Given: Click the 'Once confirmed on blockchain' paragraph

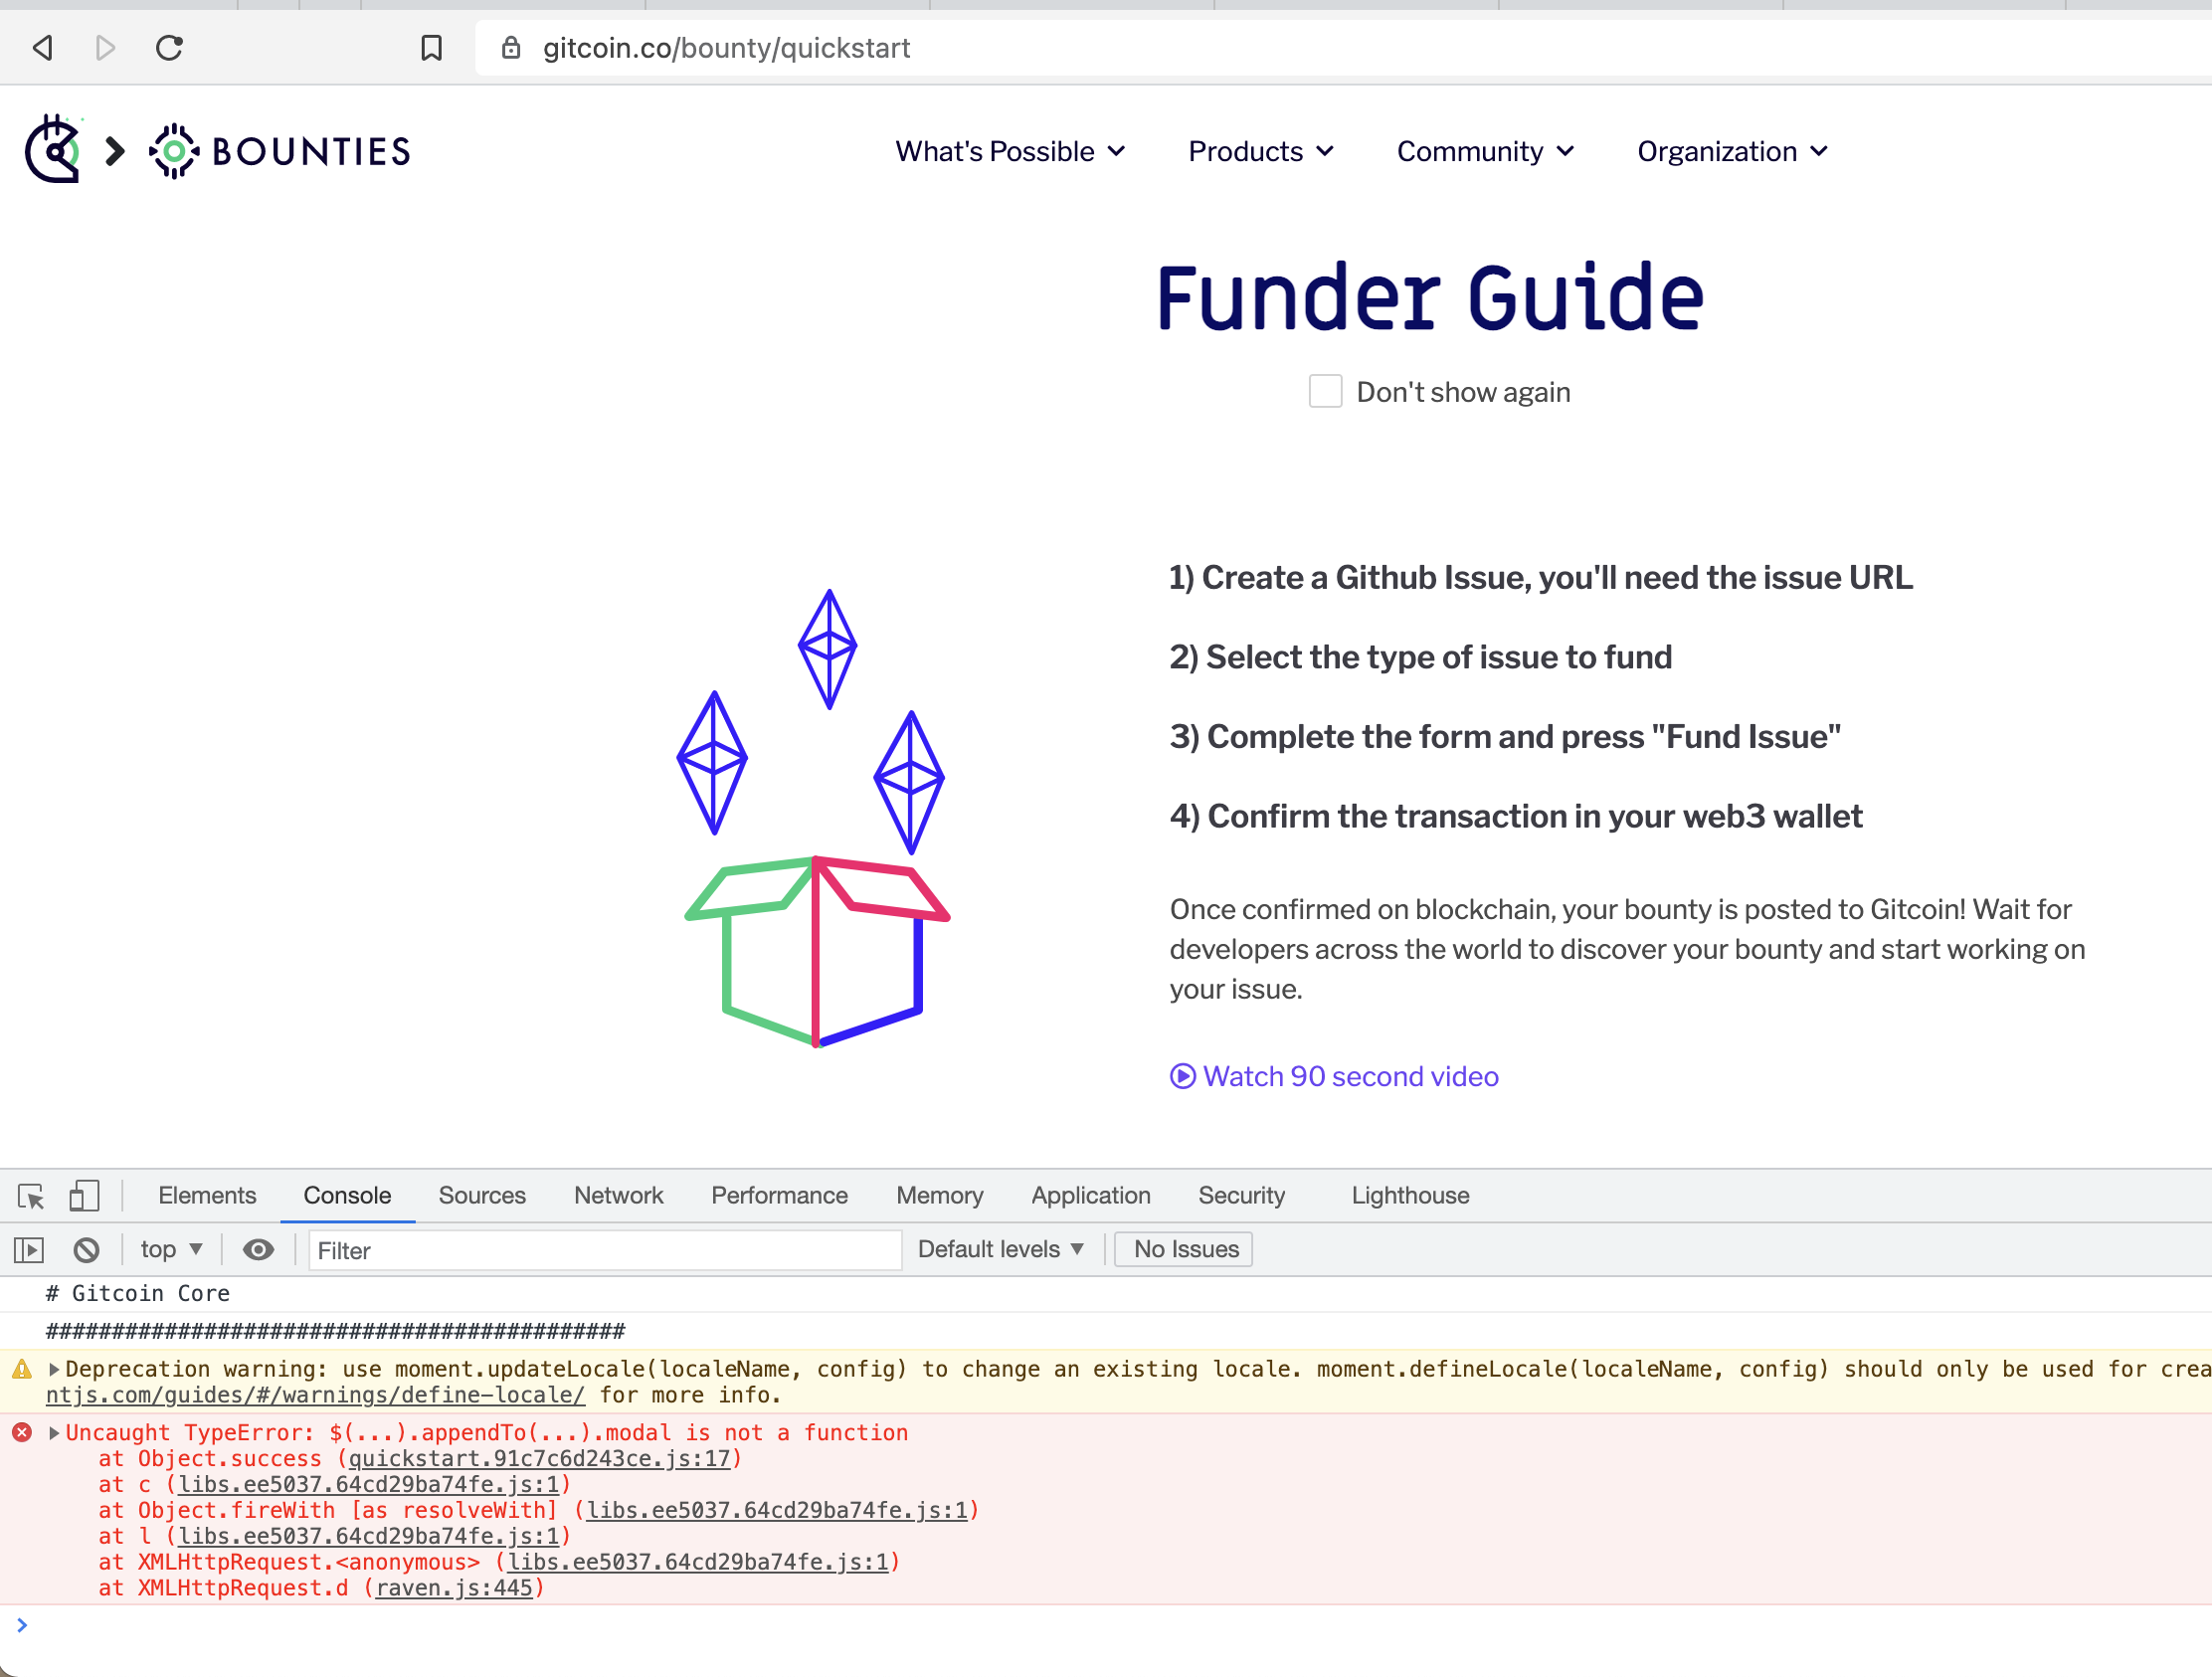Looking at the screenshot, I should pyautogui.click(x=1627, y=949).
